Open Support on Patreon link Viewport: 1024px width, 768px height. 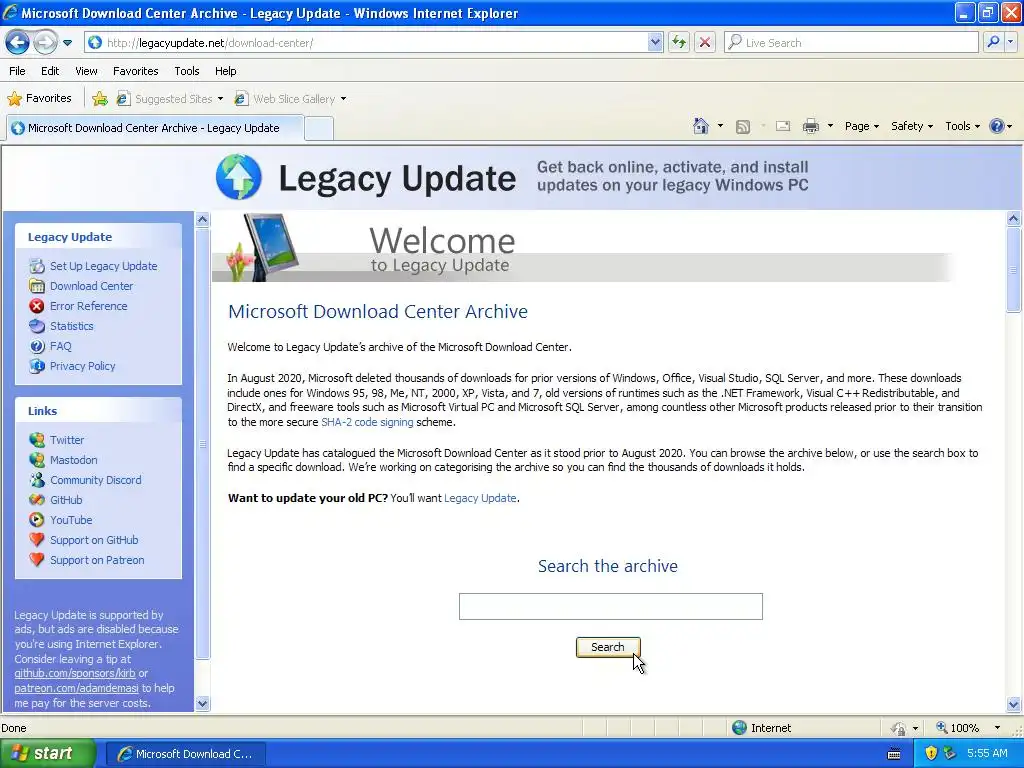[x=97, y=560]
